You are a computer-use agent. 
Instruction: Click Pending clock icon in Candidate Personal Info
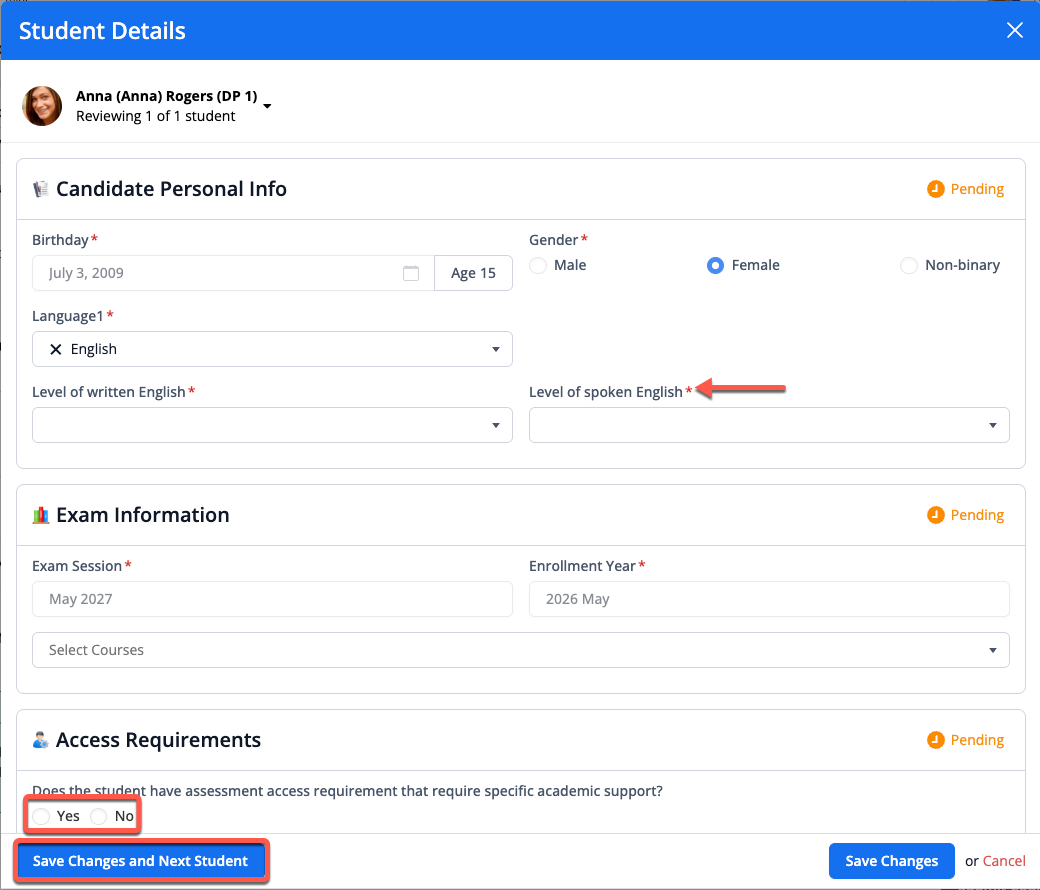(x=936, y=189)
